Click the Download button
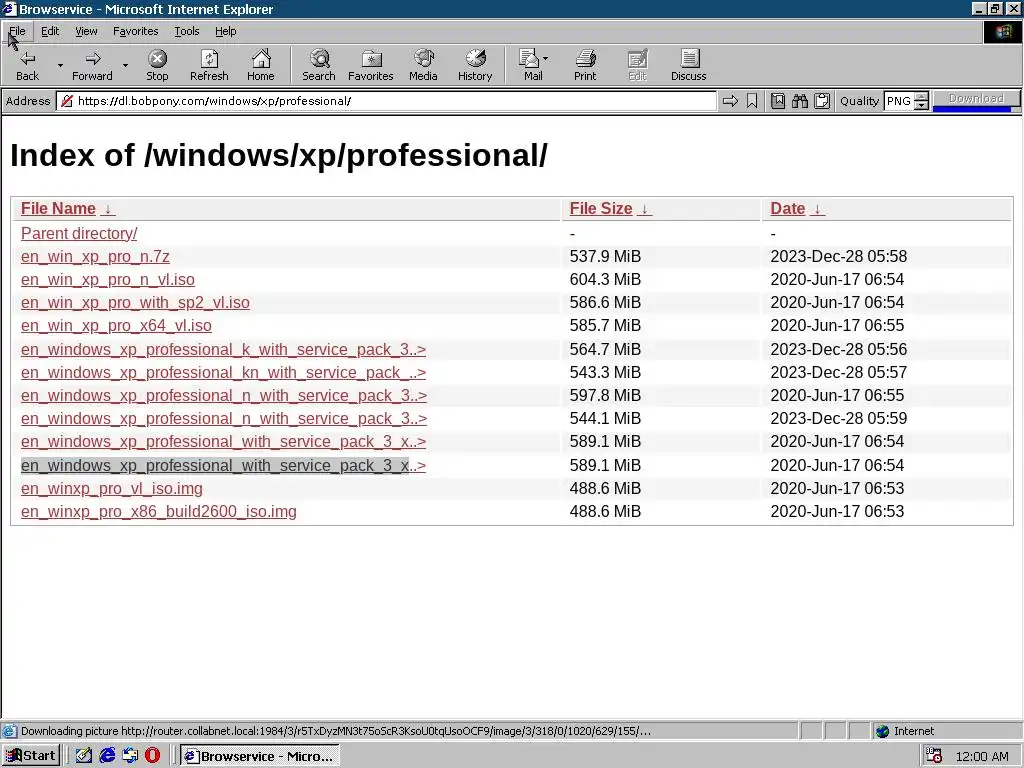Screen dimensions: 1024x768 pos(976,98)
